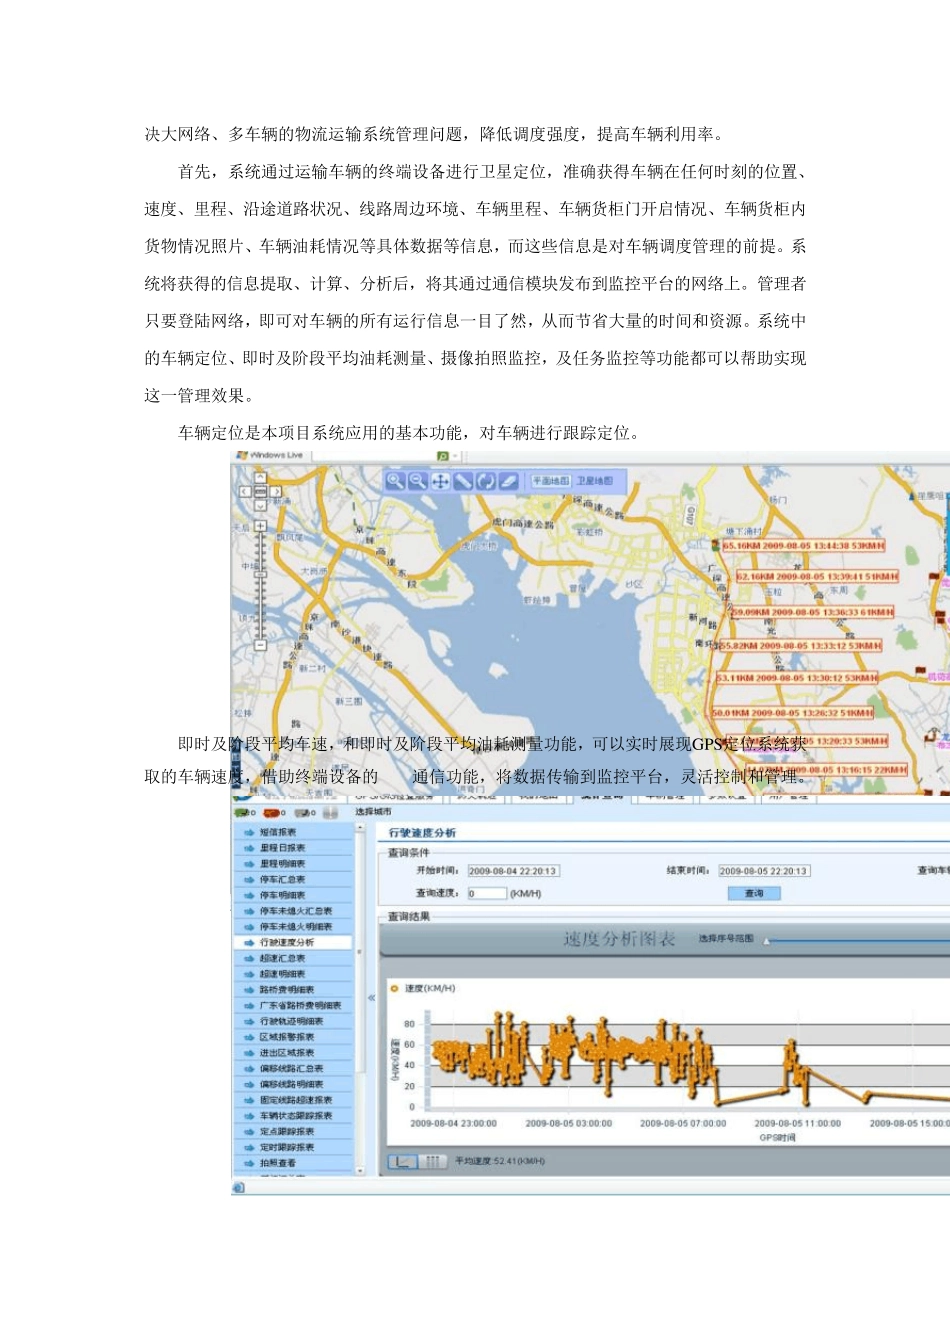Click the gray vehicle status icon
Screen dimensions: 950x1344
coord(301,813)
